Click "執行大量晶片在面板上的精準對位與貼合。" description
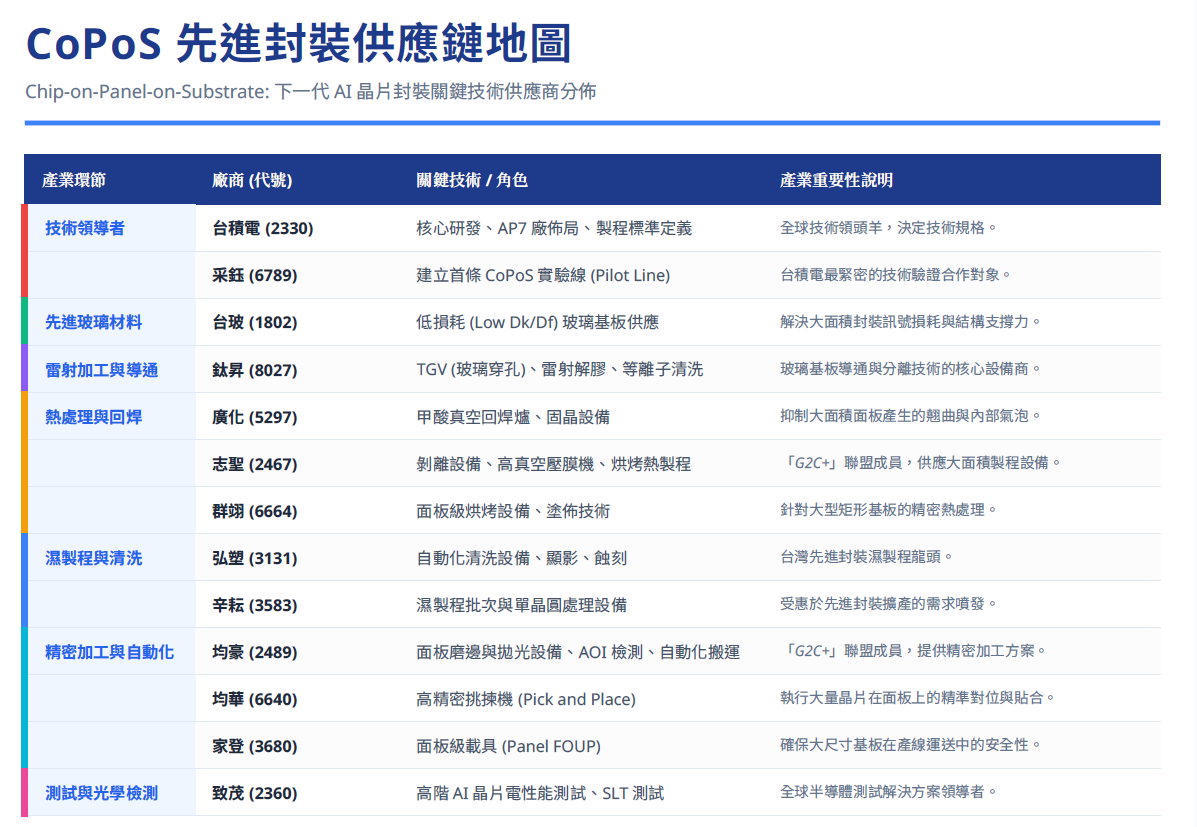The height and width of the screenshot is (827, 1197). tap(917, 698)
